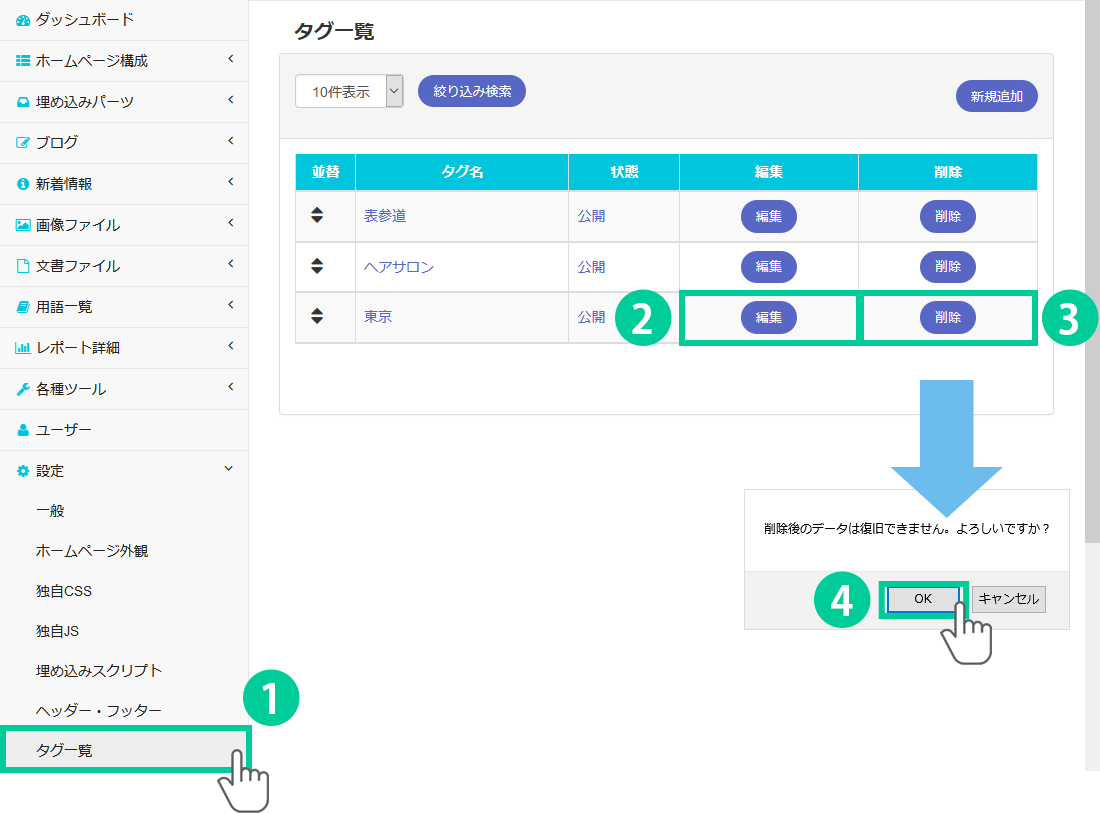Select 独自CSS in settings submenu
1100x813 pixels.
pyautogui.click(x=64, y=591)
